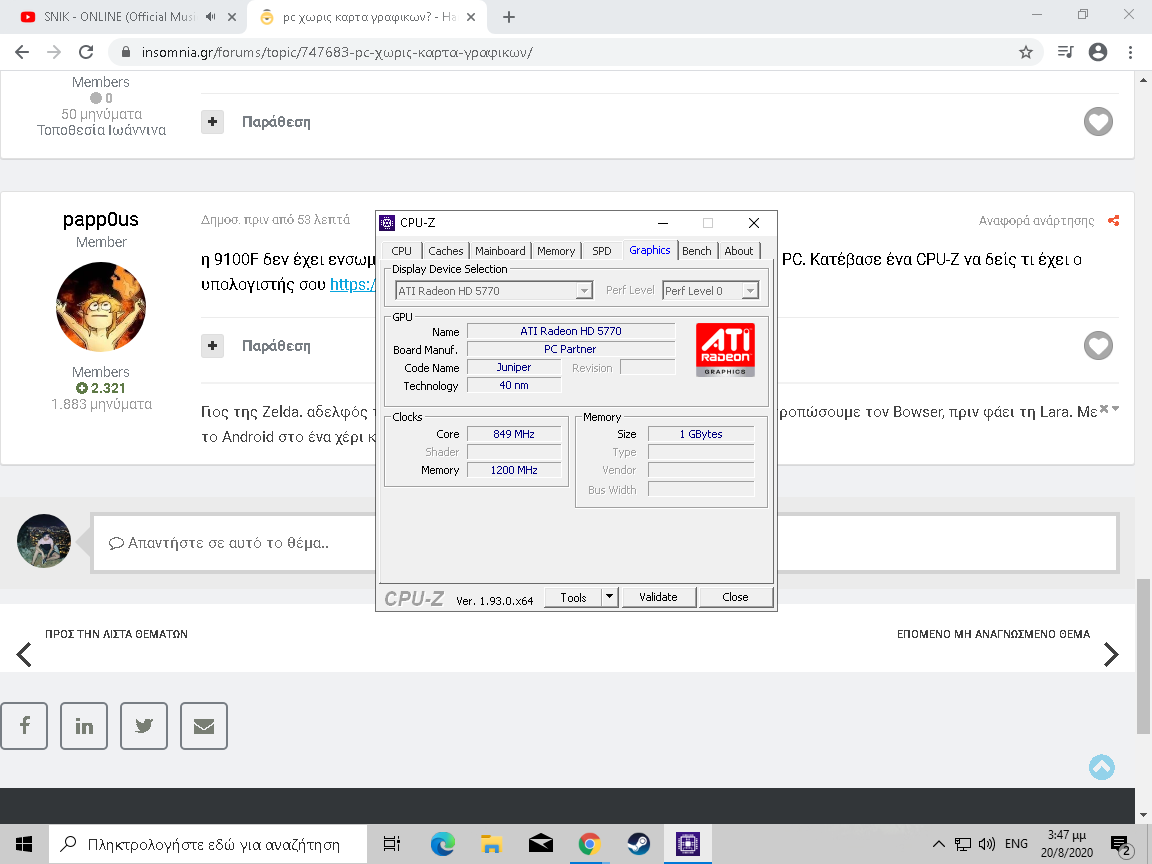Viewport: 1152px width, 864px height.
Task: Click the https link in papp0us post
Action: coord(353,284)
